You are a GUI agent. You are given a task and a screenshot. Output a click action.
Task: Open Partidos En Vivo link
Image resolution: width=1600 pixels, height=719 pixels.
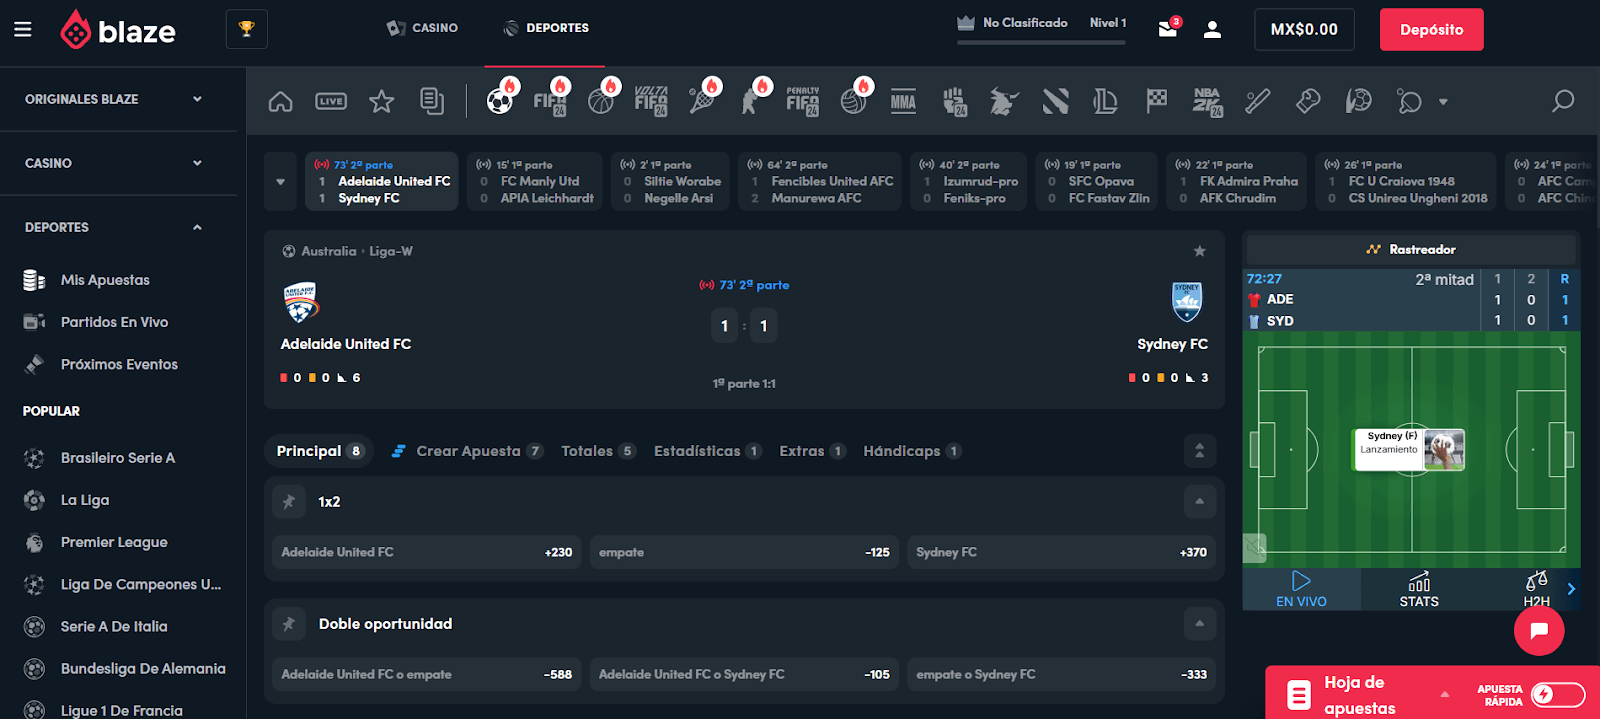[114, 322]
